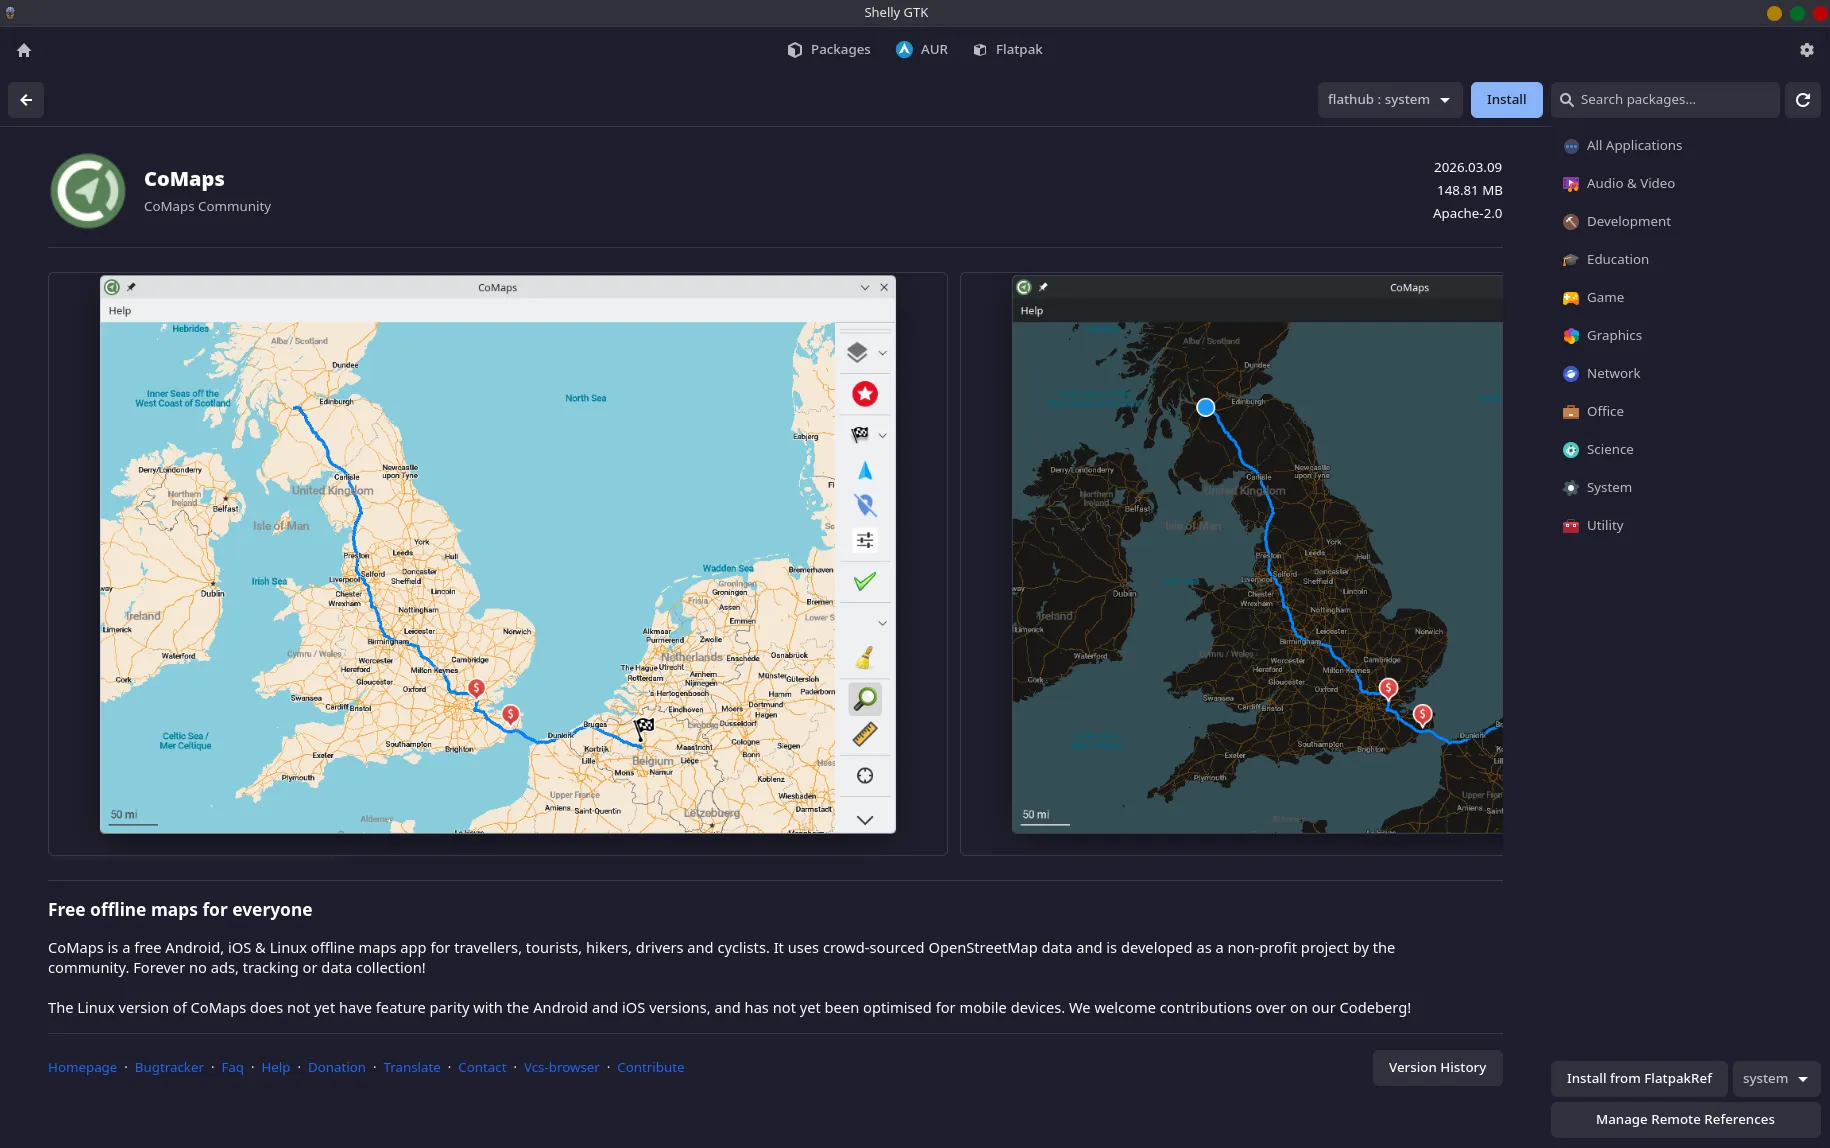The height and width of the screenshot is (1148, 1830).
Task: Close the Shelly GTK window
Action: click(x=1820, y=13)
